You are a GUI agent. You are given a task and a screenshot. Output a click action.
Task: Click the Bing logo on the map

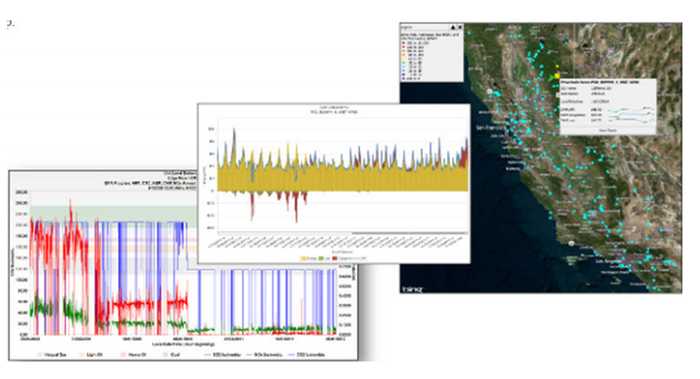412,289
